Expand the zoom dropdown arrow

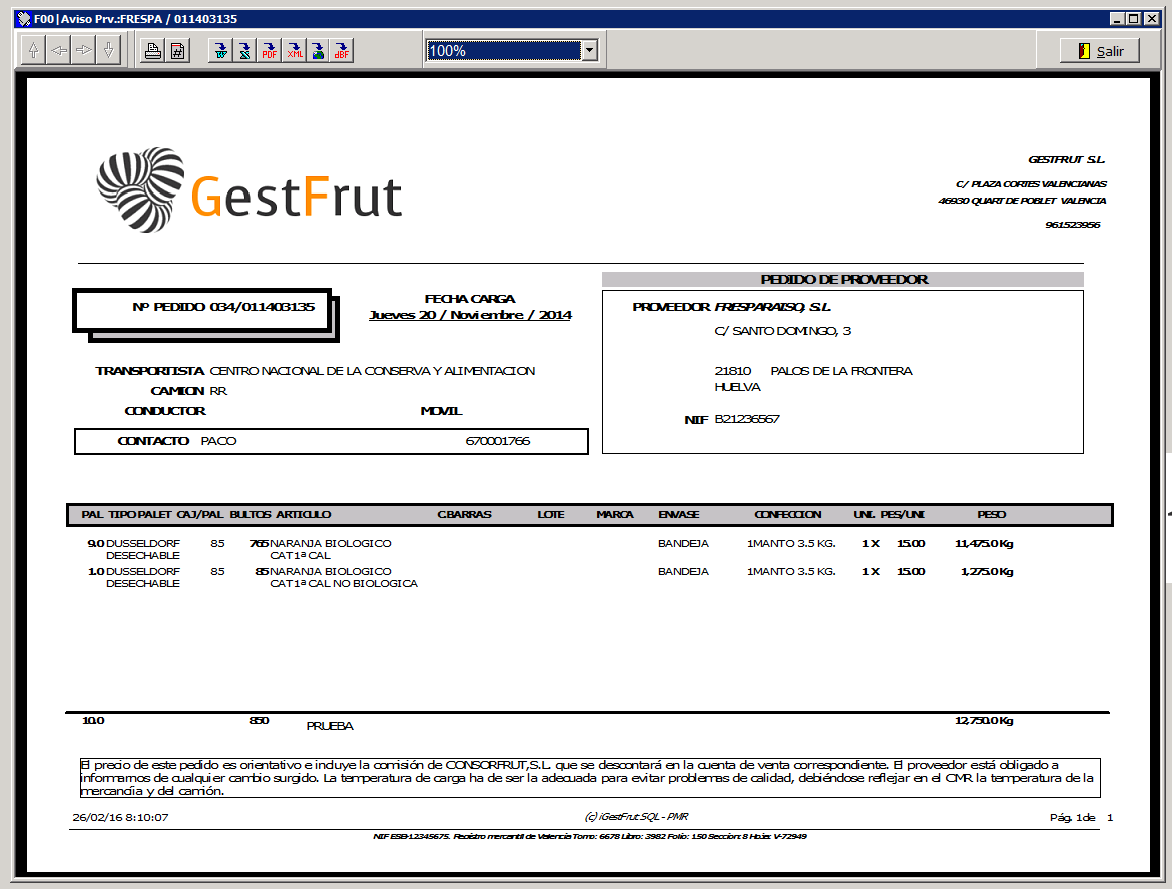tap(589, 51)
